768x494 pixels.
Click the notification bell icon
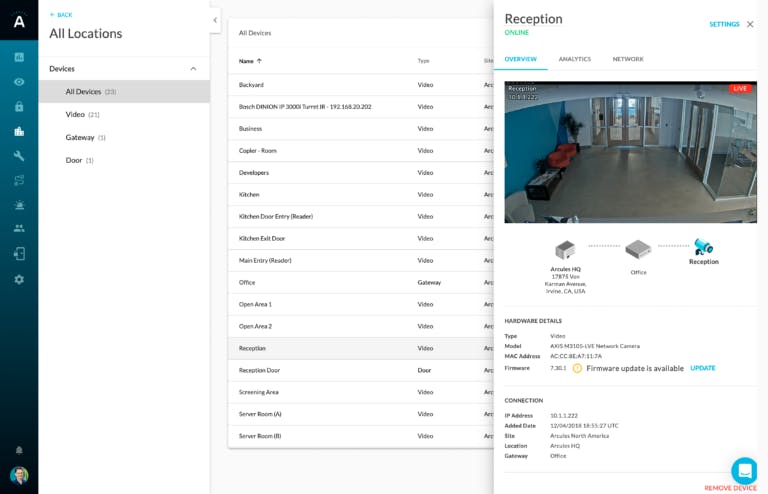(19, 450)
